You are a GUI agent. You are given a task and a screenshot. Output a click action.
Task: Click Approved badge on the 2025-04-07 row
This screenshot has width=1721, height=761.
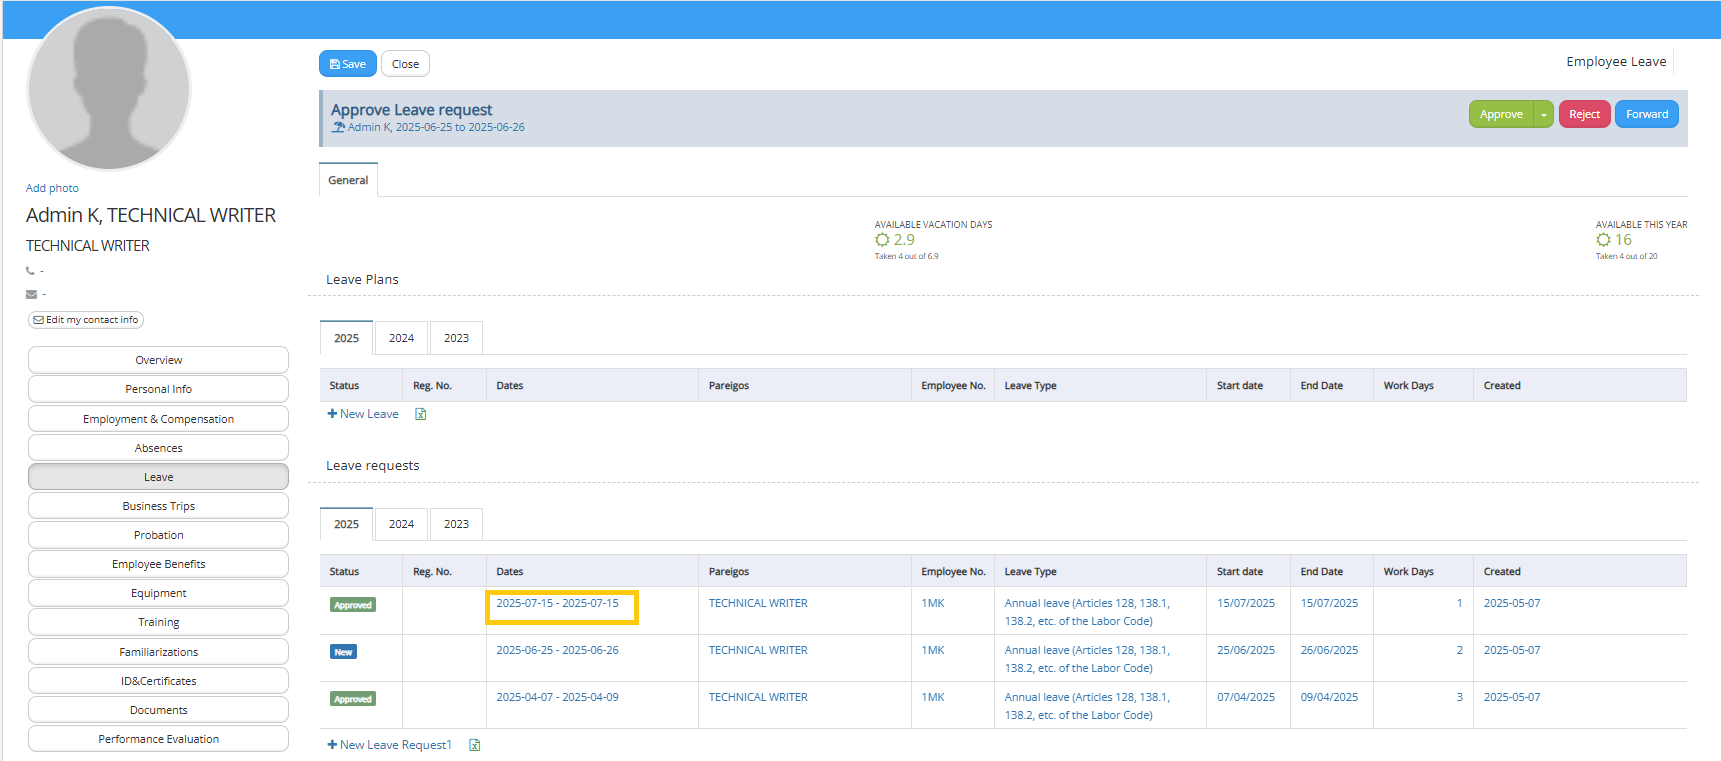pos(353,699)
